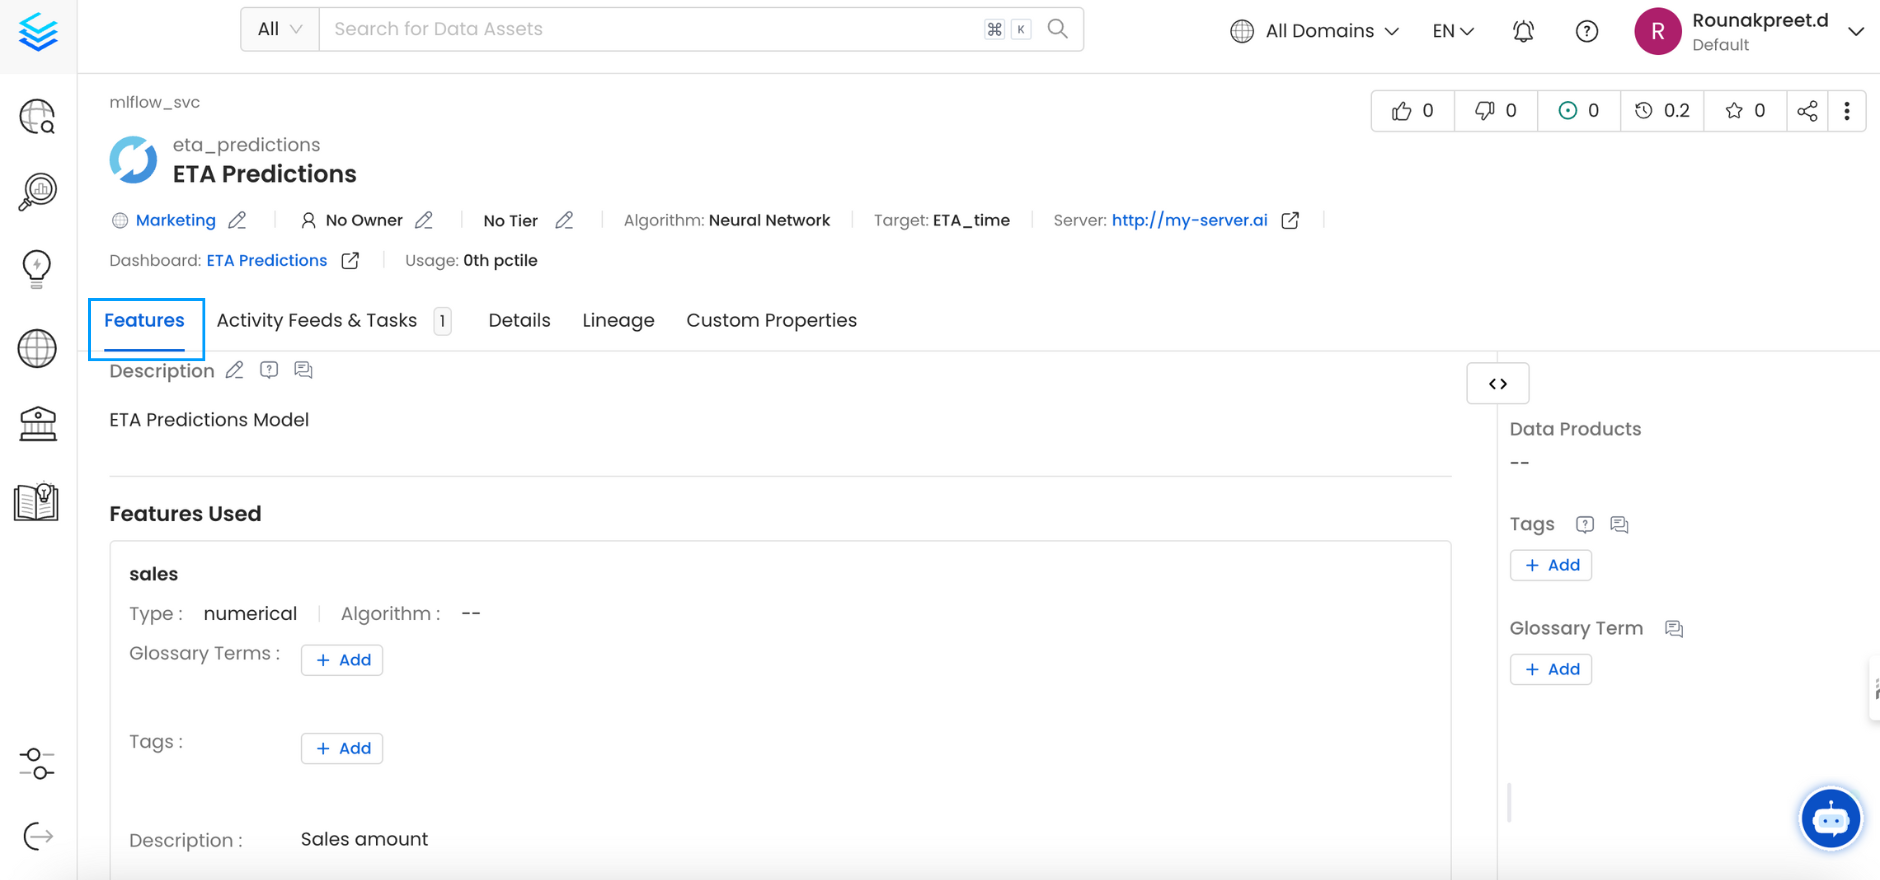Add a Glossary Term in right panel
Image resolution: width=1880 pixels, height=880 pixels.
(1551, 669)
